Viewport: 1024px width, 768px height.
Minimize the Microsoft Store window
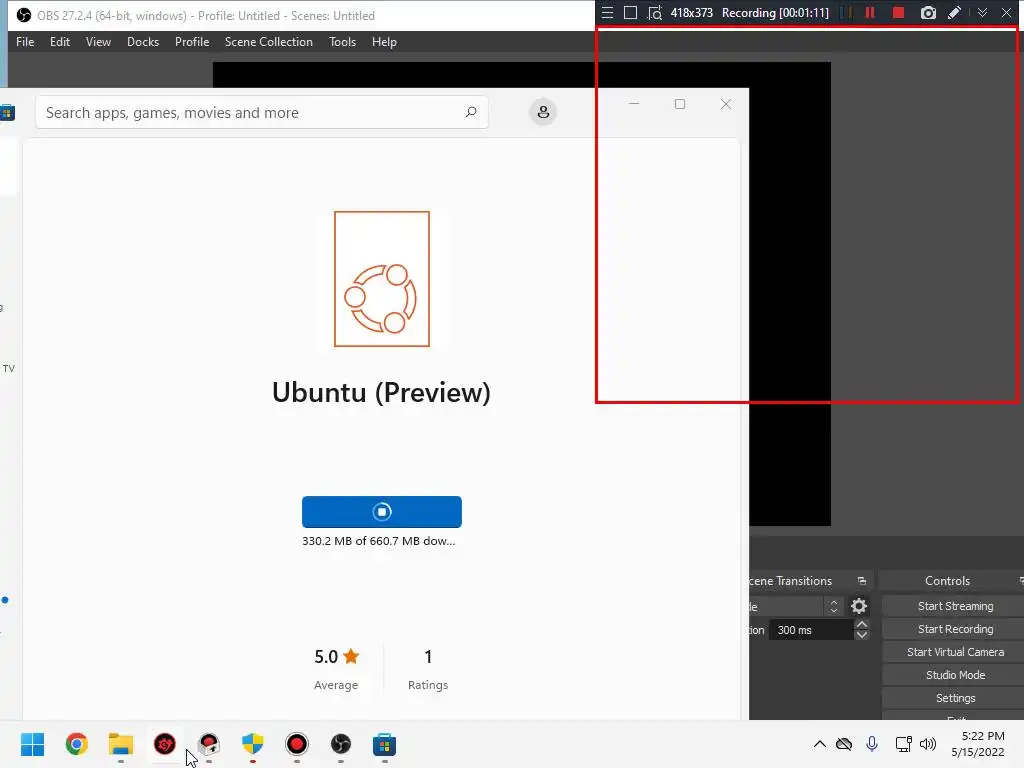click(634, 104)
